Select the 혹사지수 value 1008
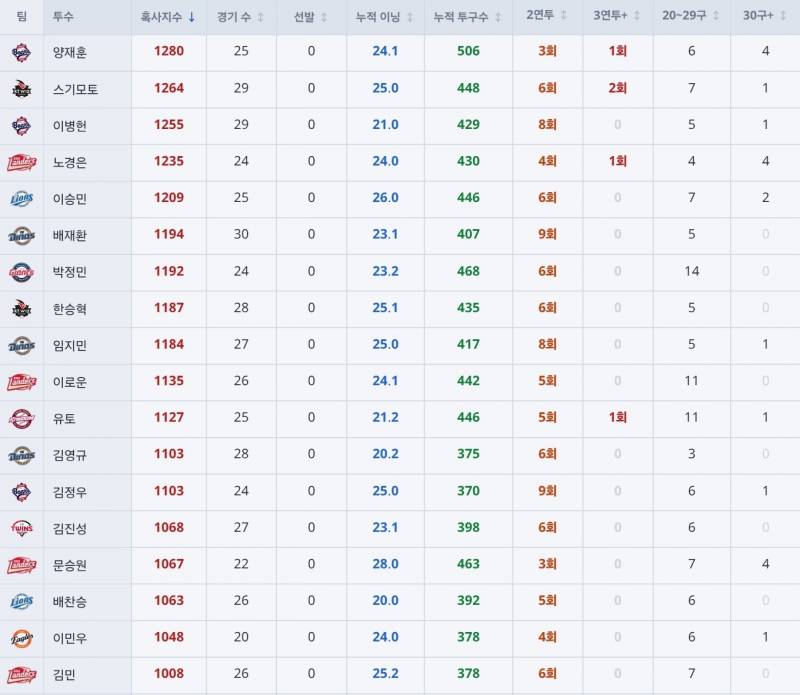This screenshot has width=800, height=695. click(169, 674)
